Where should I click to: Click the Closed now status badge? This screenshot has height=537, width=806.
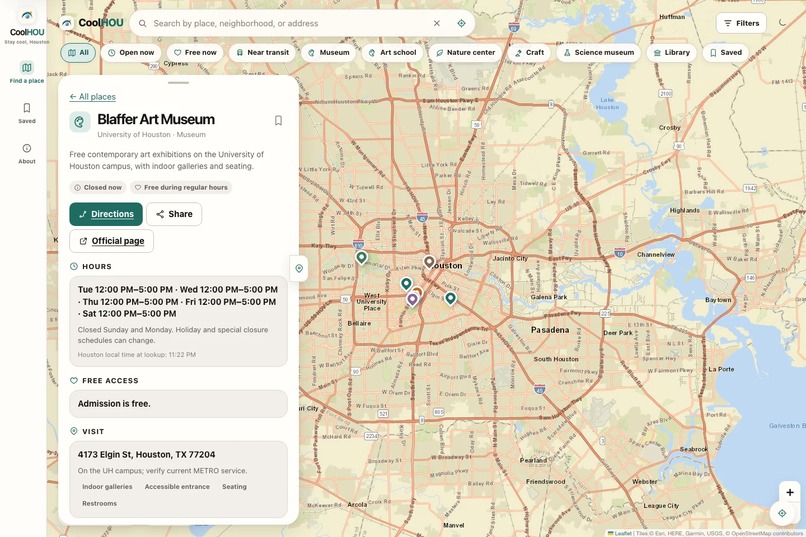click(x=98, y=188)
